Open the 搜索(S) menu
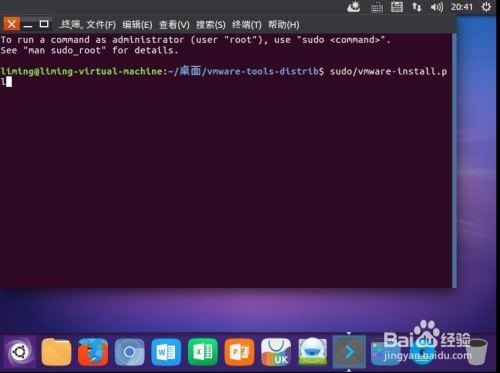Viewport: 500px width, 373px height. (x=211, y=25)
